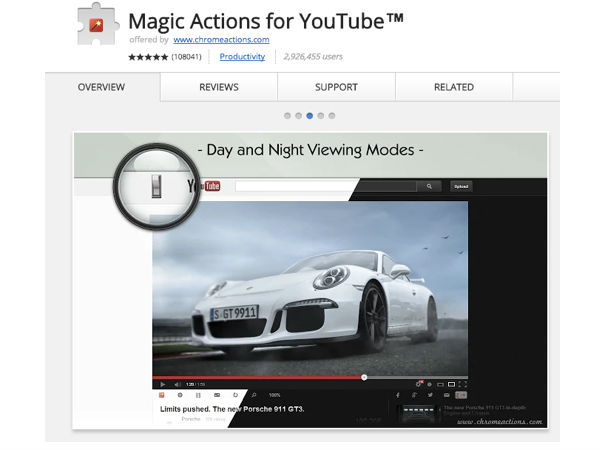Click the "2,926,455 users" text
Screen dimensions: 600x450
[x=313, y=57]
